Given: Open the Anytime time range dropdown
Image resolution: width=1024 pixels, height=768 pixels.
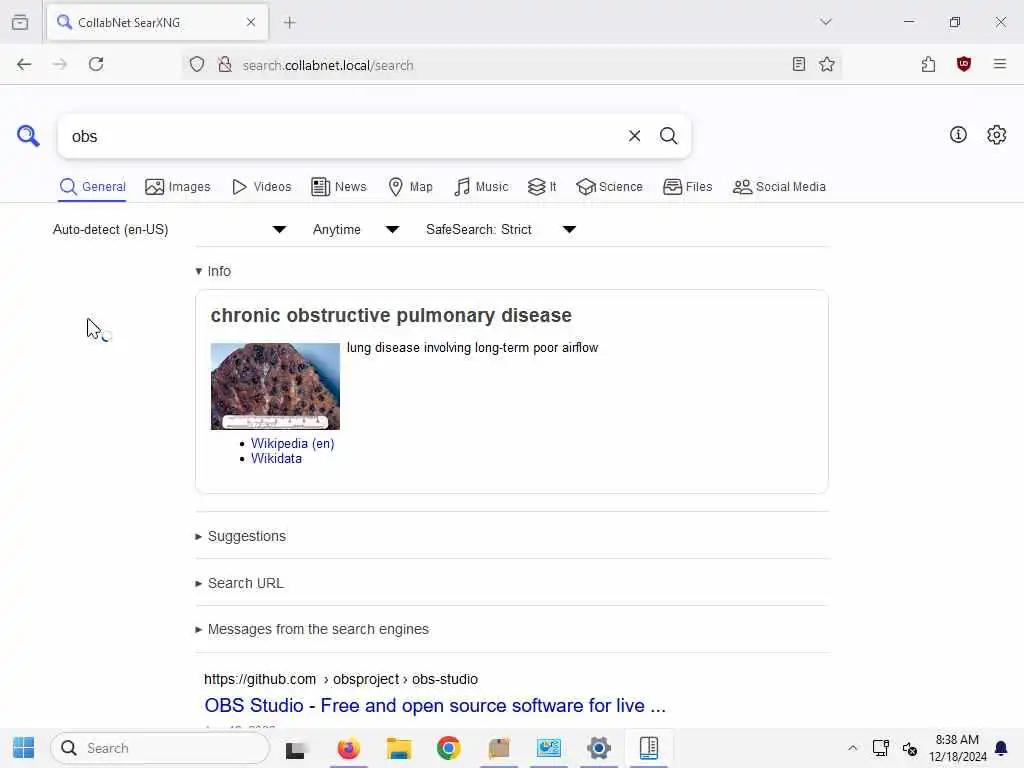Looking at the screenshot, I should pos(356,229).
